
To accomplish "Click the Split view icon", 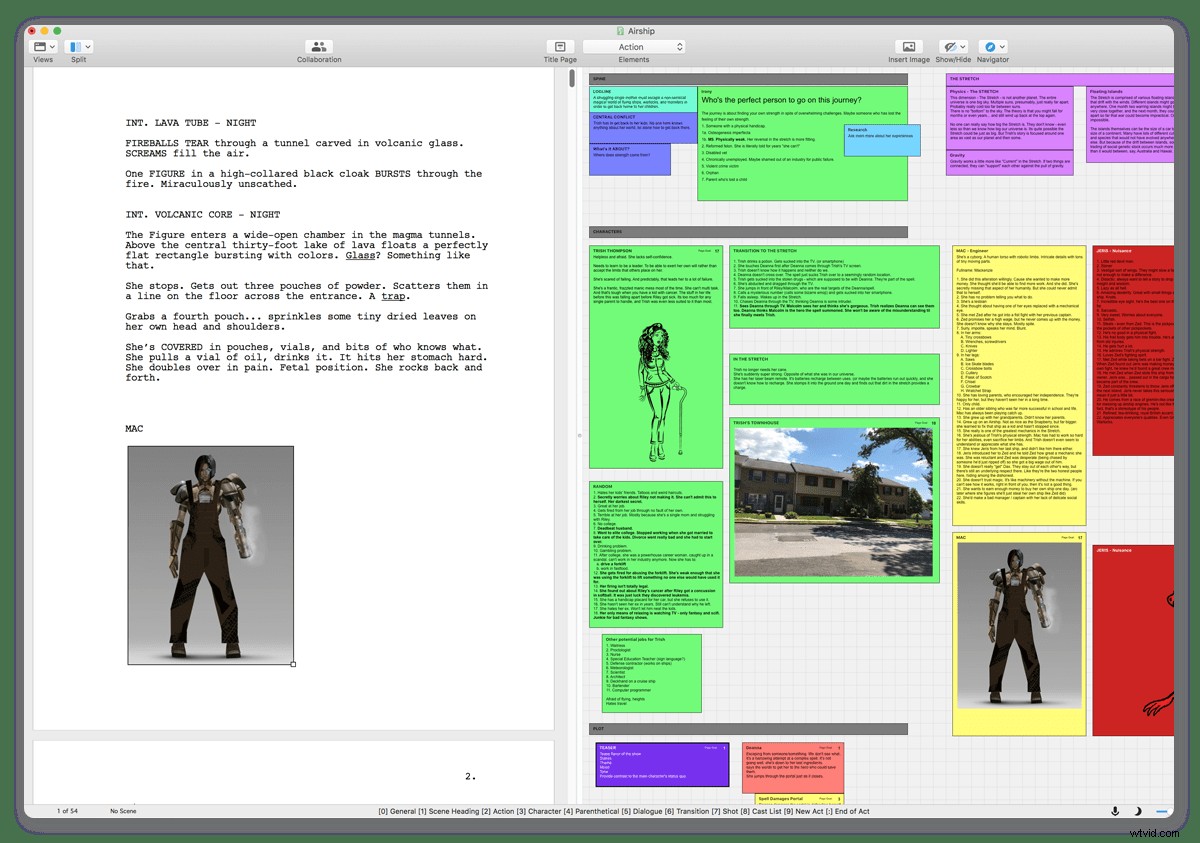I will (74, 47).
